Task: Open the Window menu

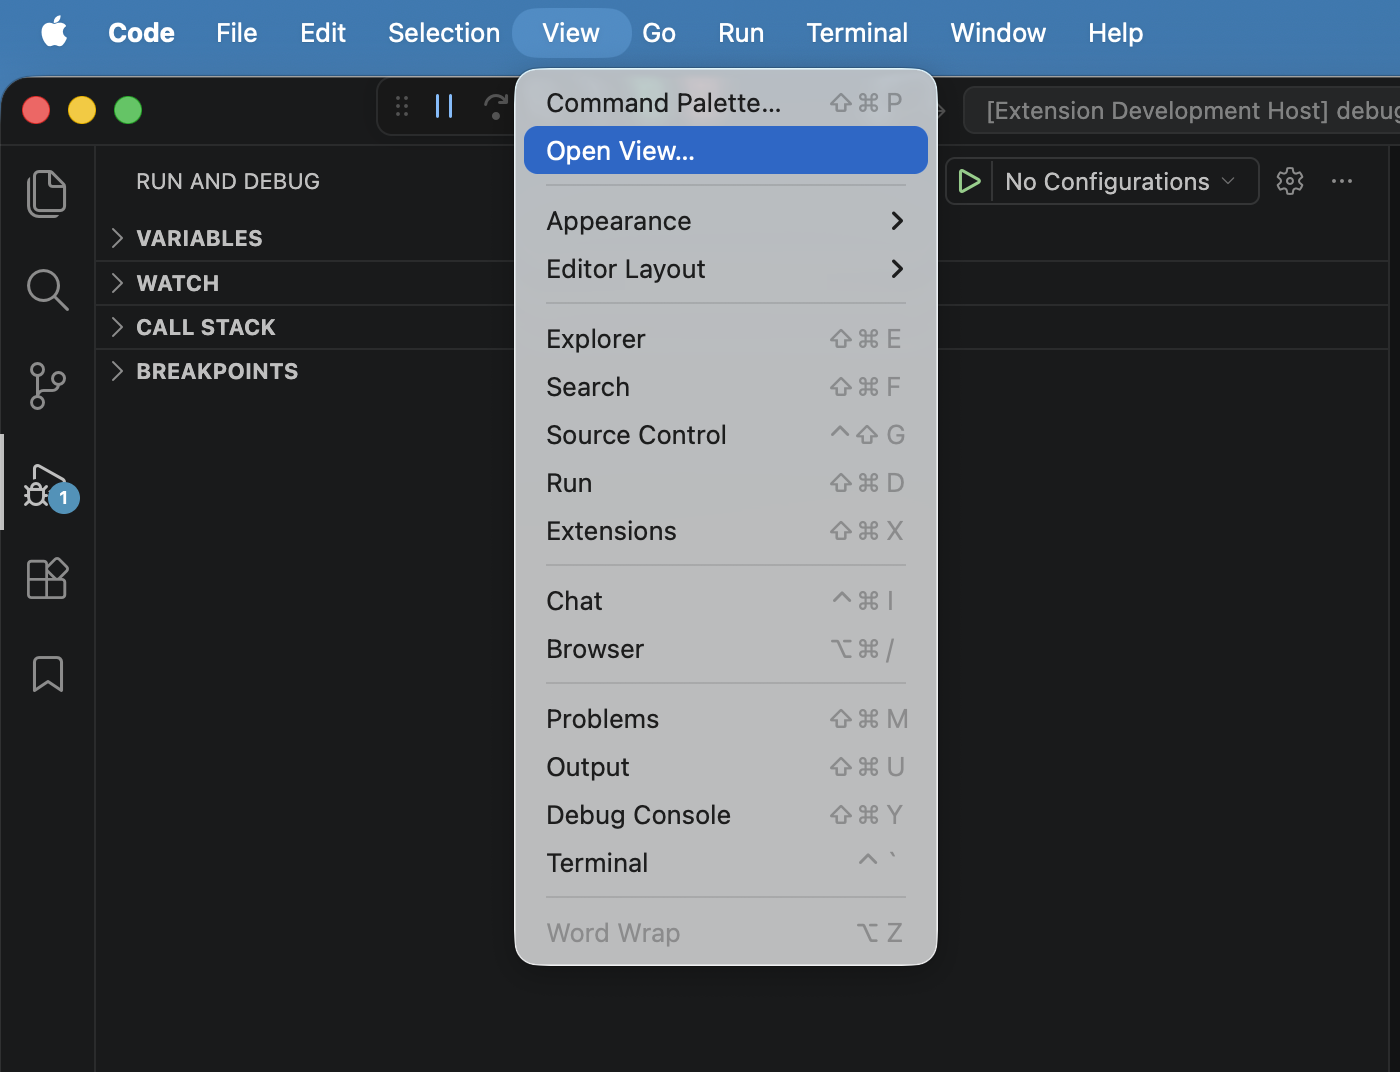Action: 998,32
